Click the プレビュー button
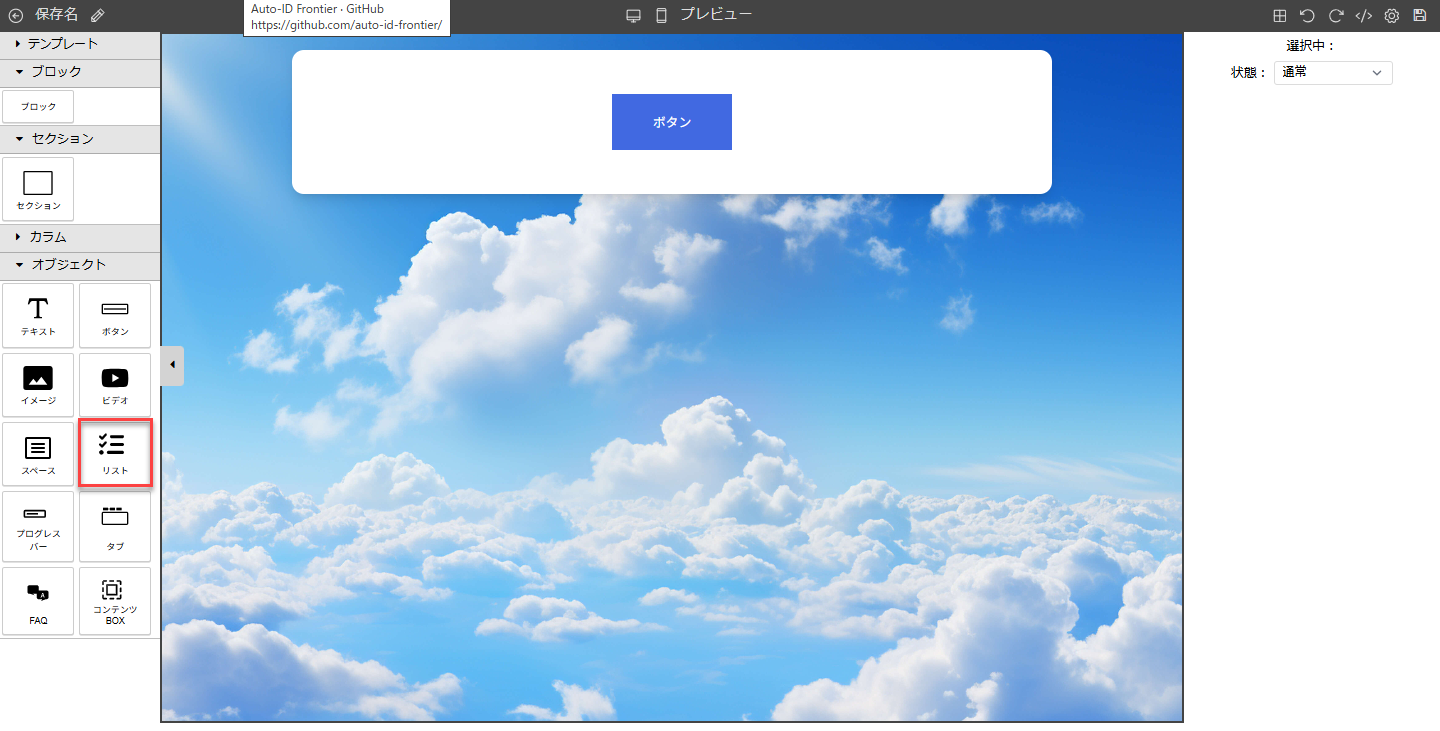 point(716,15)
